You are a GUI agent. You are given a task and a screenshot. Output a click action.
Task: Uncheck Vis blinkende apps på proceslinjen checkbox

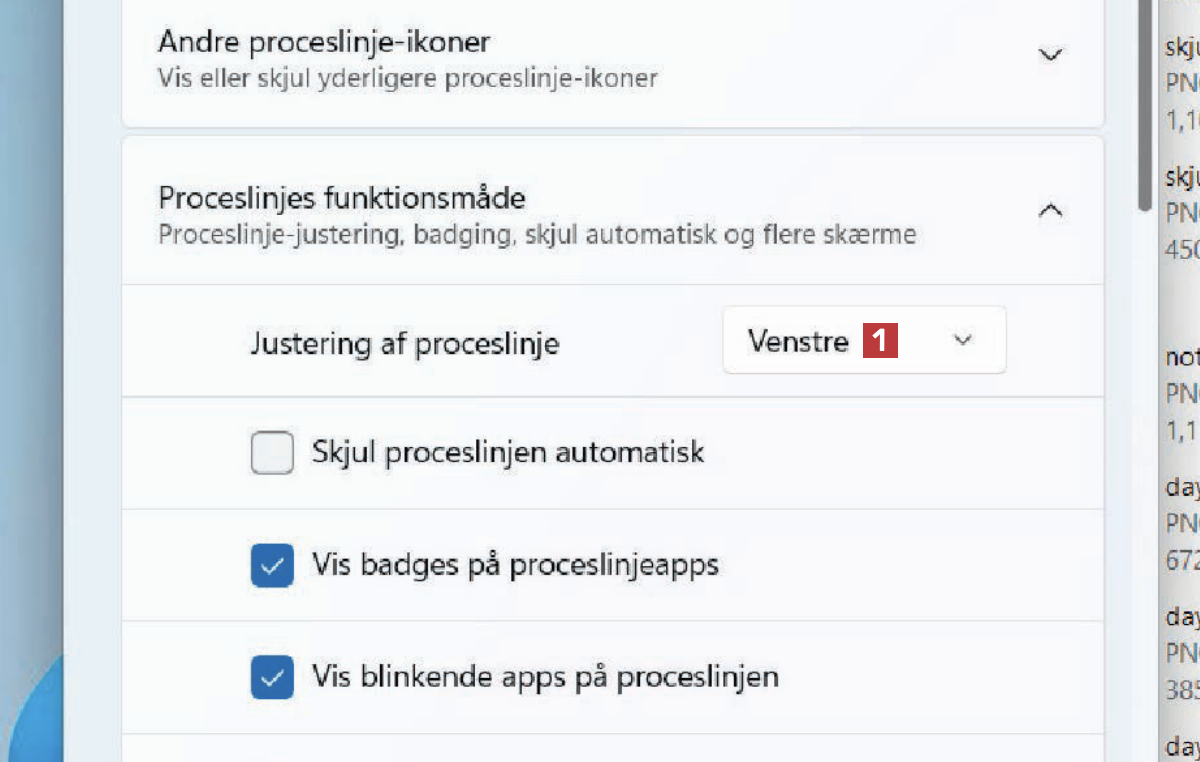(x=272, y=678)
